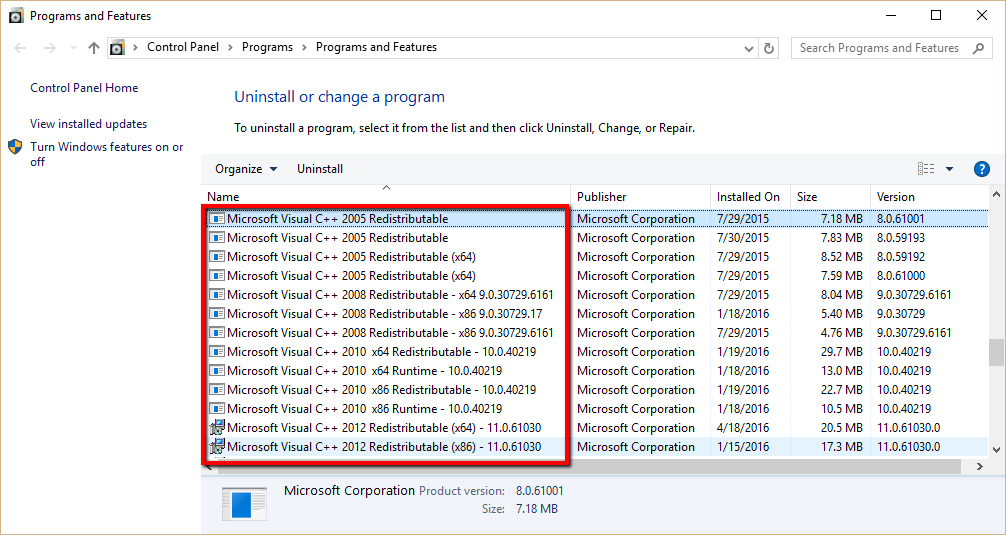Click the Control Panel icon in address bar
This screenshot has height=535, width=1006.
pos(117,47)
